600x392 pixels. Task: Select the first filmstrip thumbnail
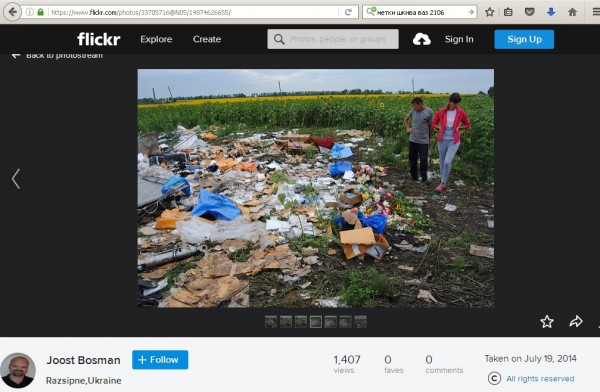pyautogui.click(x=271, y=322)
